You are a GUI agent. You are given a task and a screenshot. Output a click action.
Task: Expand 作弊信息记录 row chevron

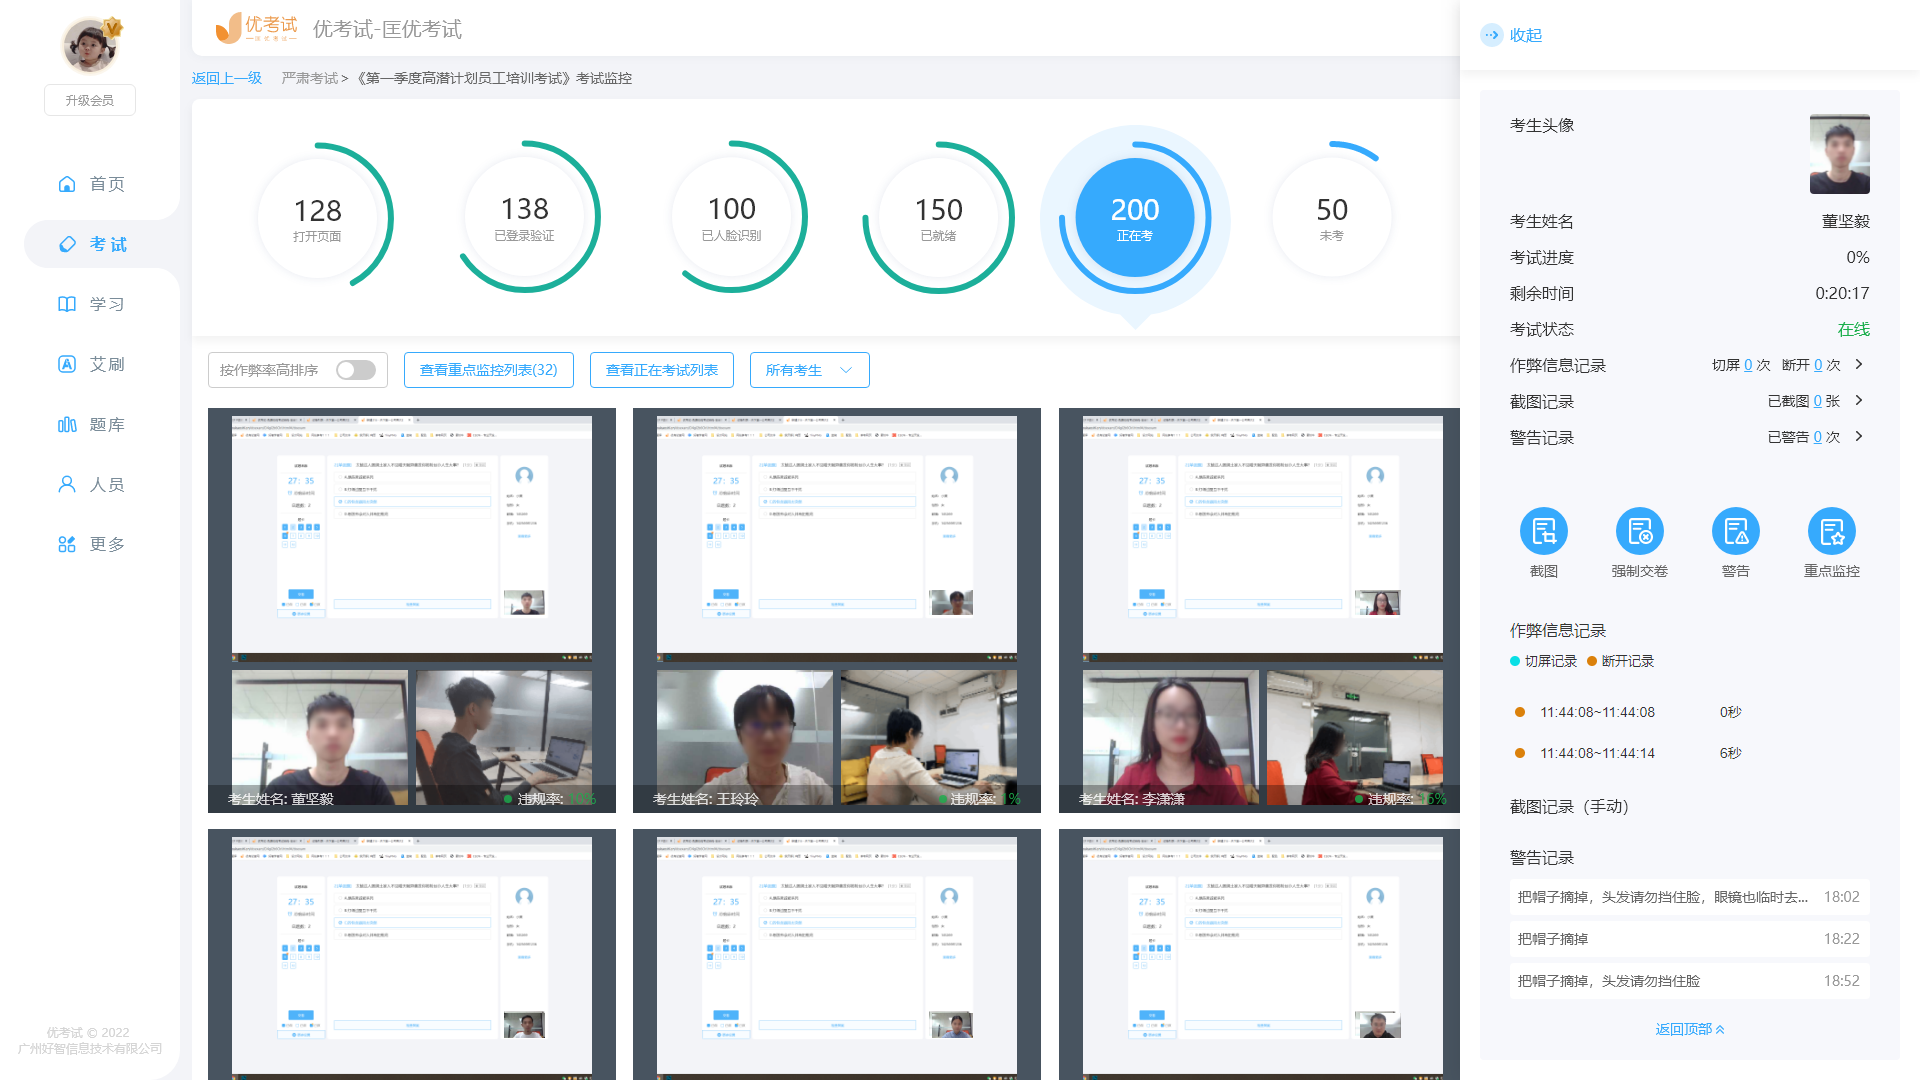(1859, 365)
